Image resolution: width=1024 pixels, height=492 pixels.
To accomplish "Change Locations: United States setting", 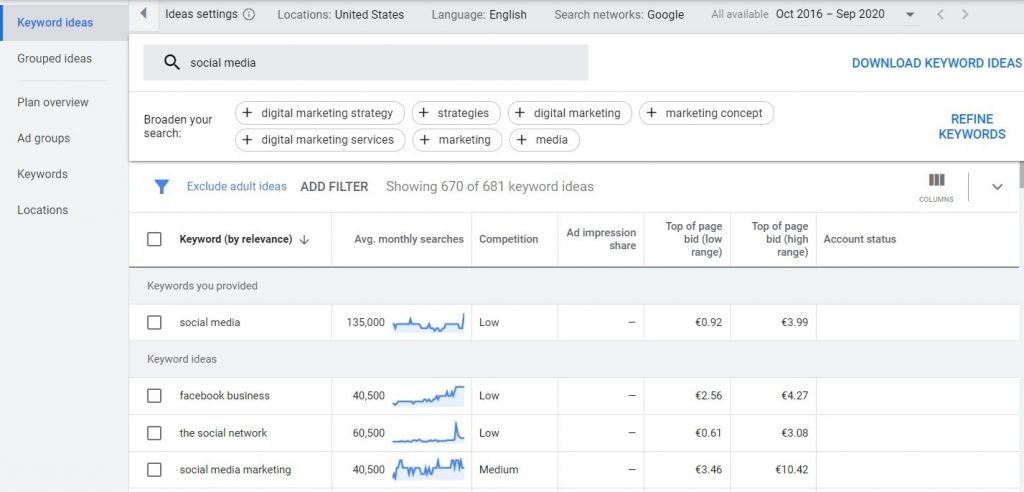I will pyautogui.click(x=340, y=14).
